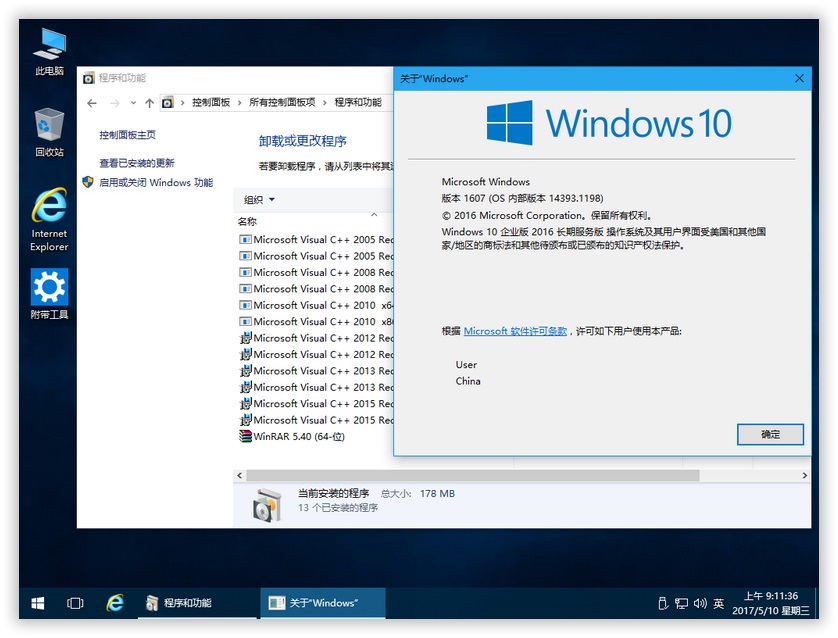838x638 pixels.
Task: Go up one level with up arrow
Action: click(x=149, y=103)
